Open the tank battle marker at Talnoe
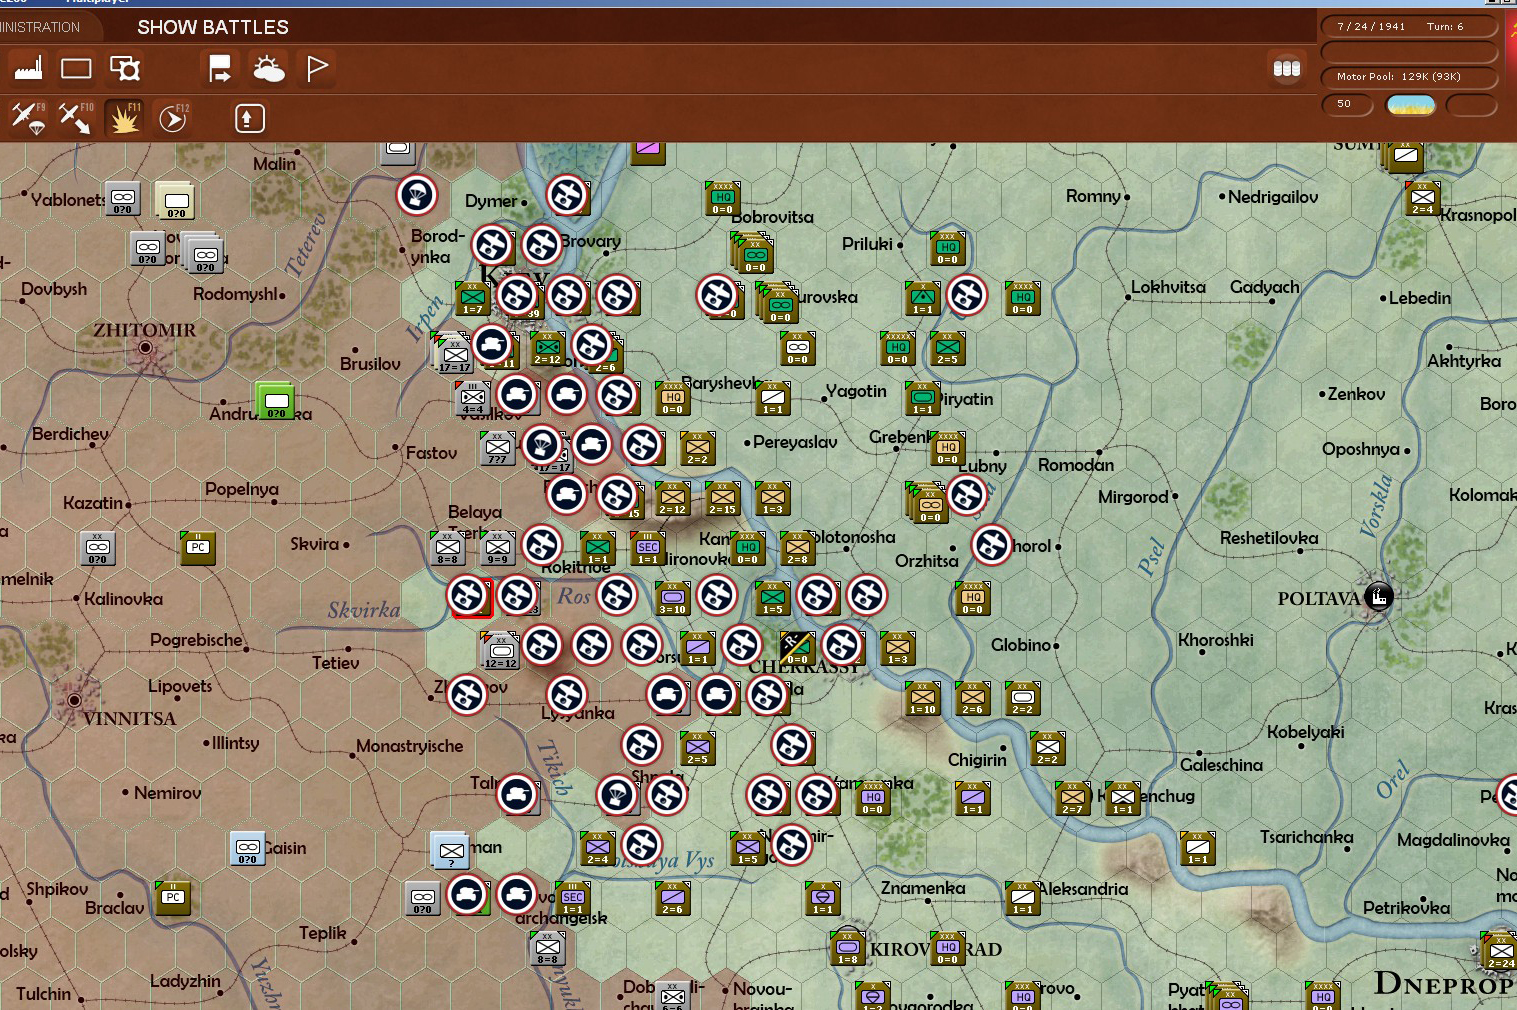 (517, 795)
